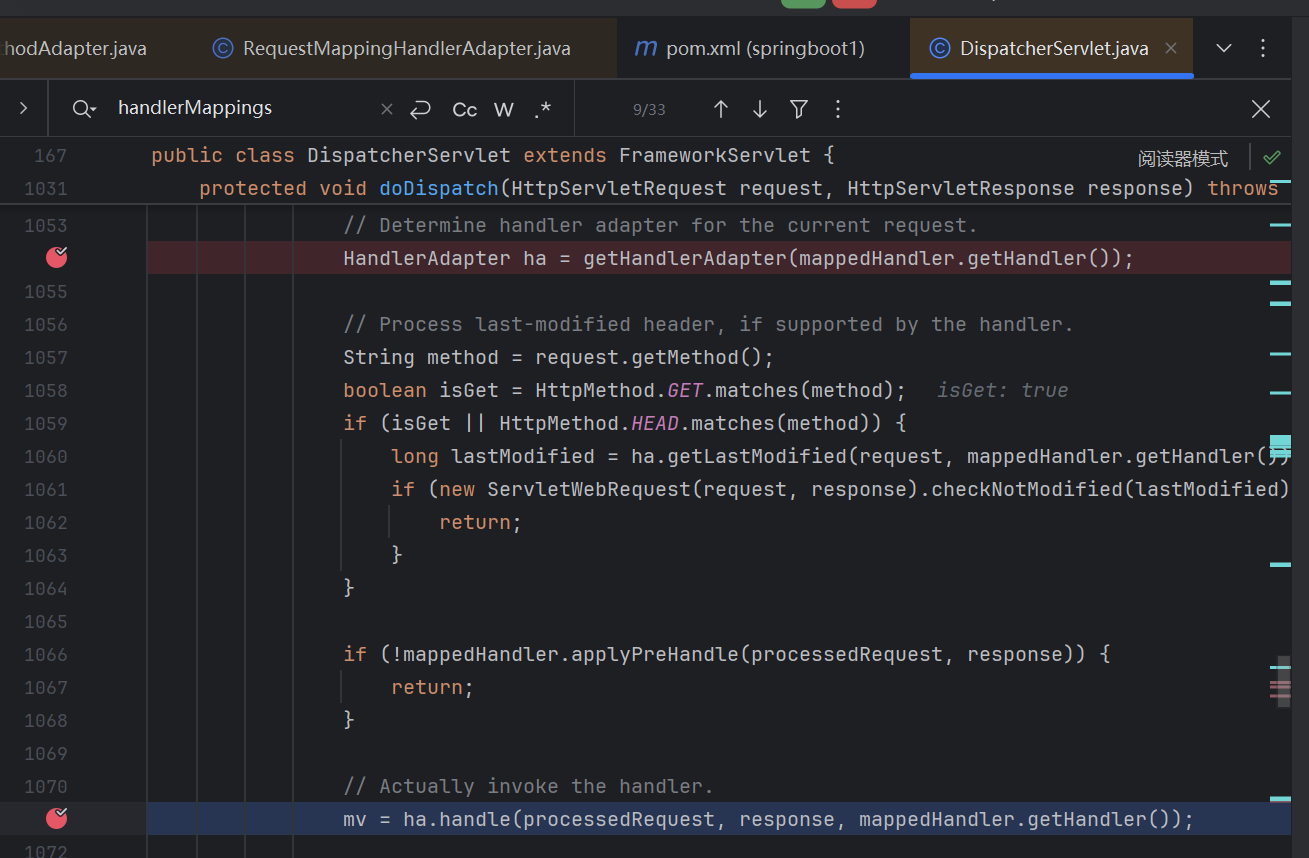The width and height of the screenshot is (1309, 858).
Task: Remove breakpoint at ha.handle line
Action: [x=57, y=818]
